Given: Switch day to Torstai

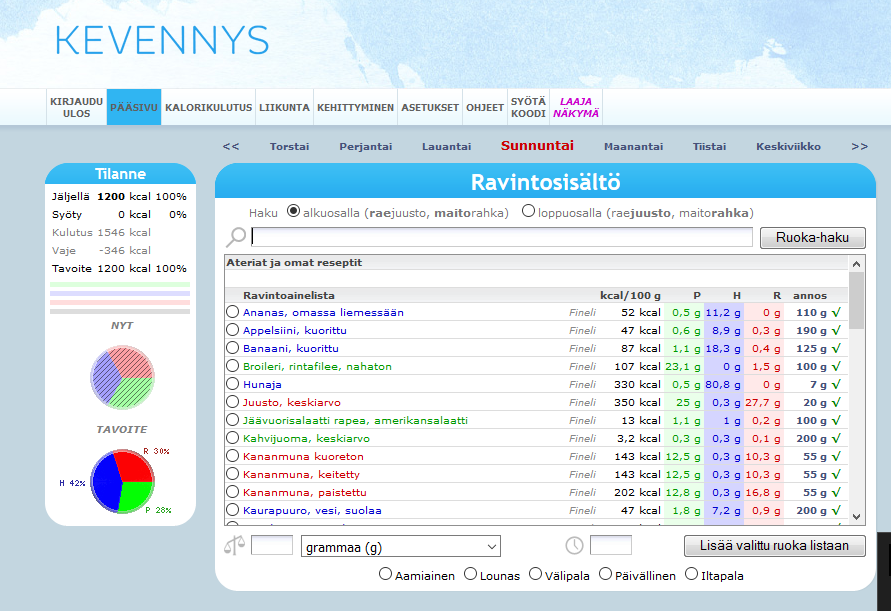Looking at the screenshot, I should click(289, 147).
